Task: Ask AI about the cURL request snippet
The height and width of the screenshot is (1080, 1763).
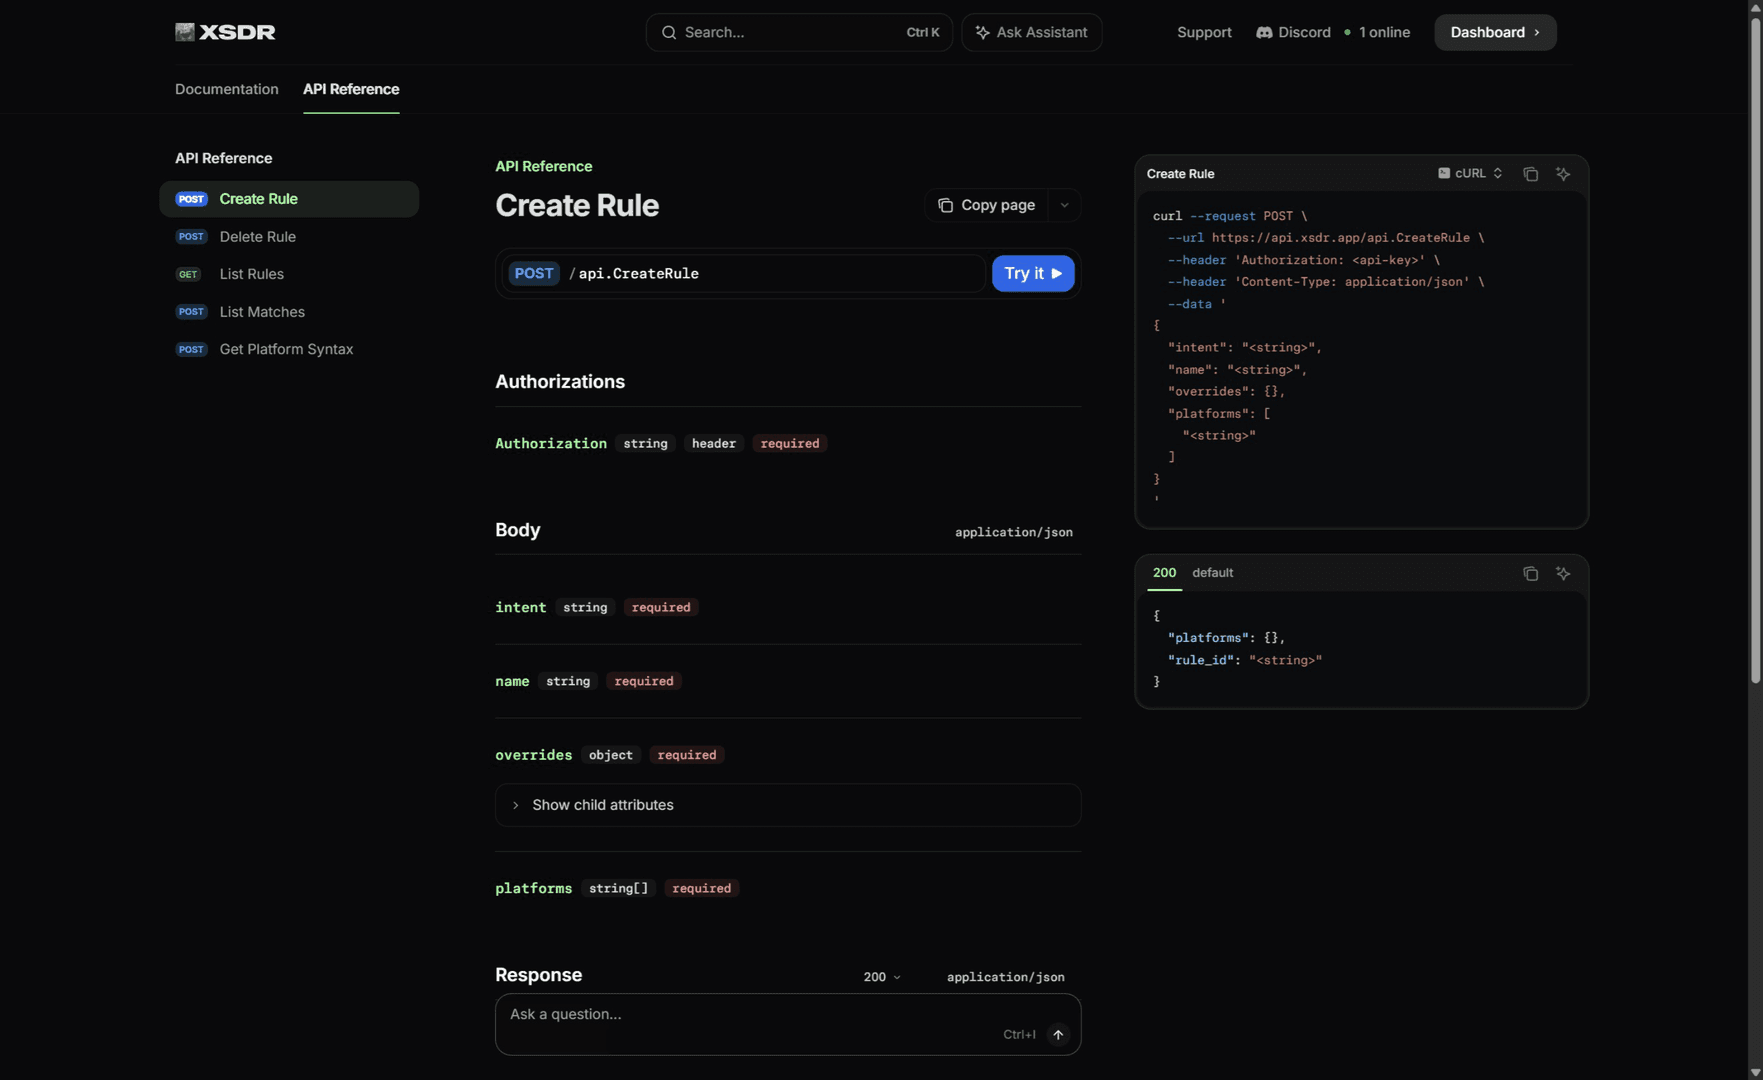Action: coord(1563,174)
